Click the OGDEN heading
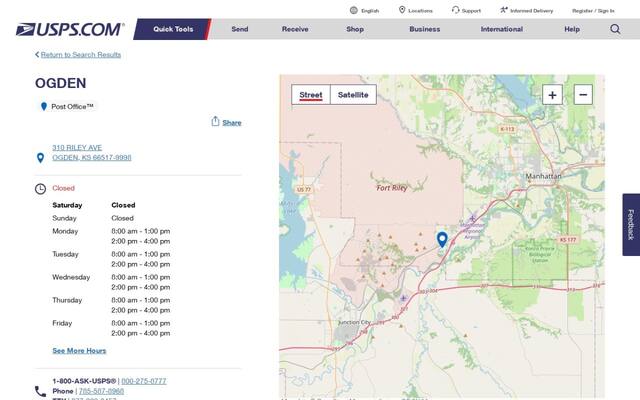Screen dimensions: 640x400 [x=60, y=83]
